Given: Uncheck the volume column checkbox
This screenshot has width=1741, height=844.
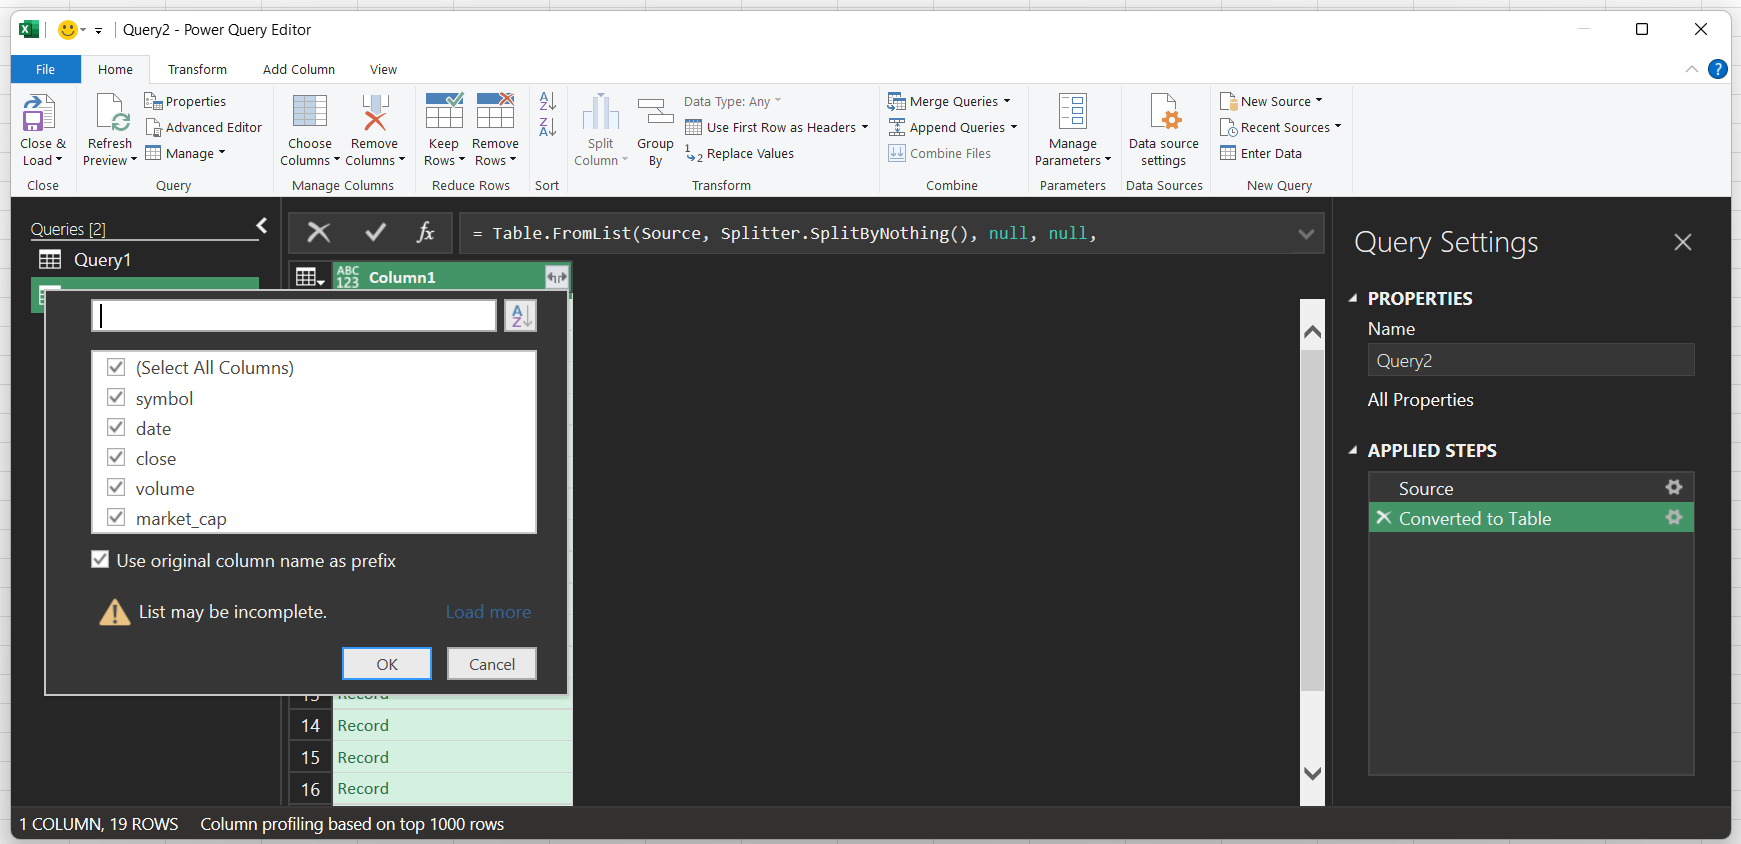Looking at the screenshot, I should point(116,487).
